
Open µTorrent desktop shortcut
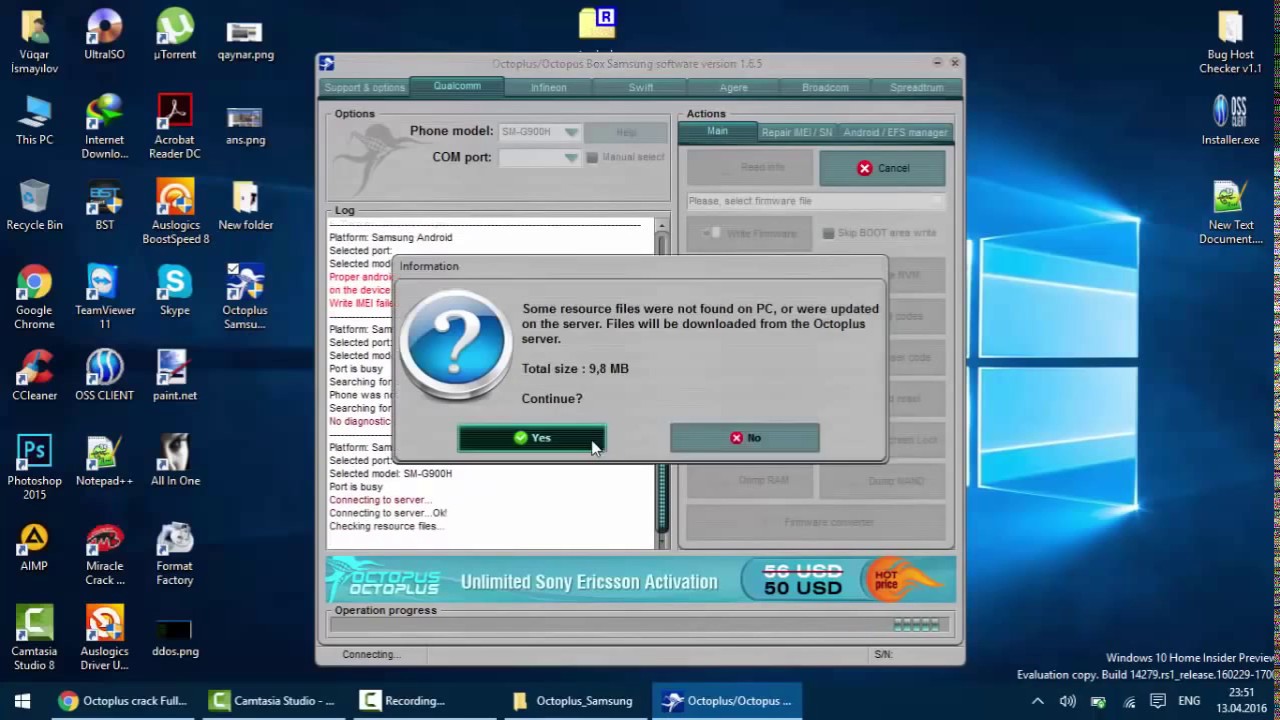[x=175, y=35]
